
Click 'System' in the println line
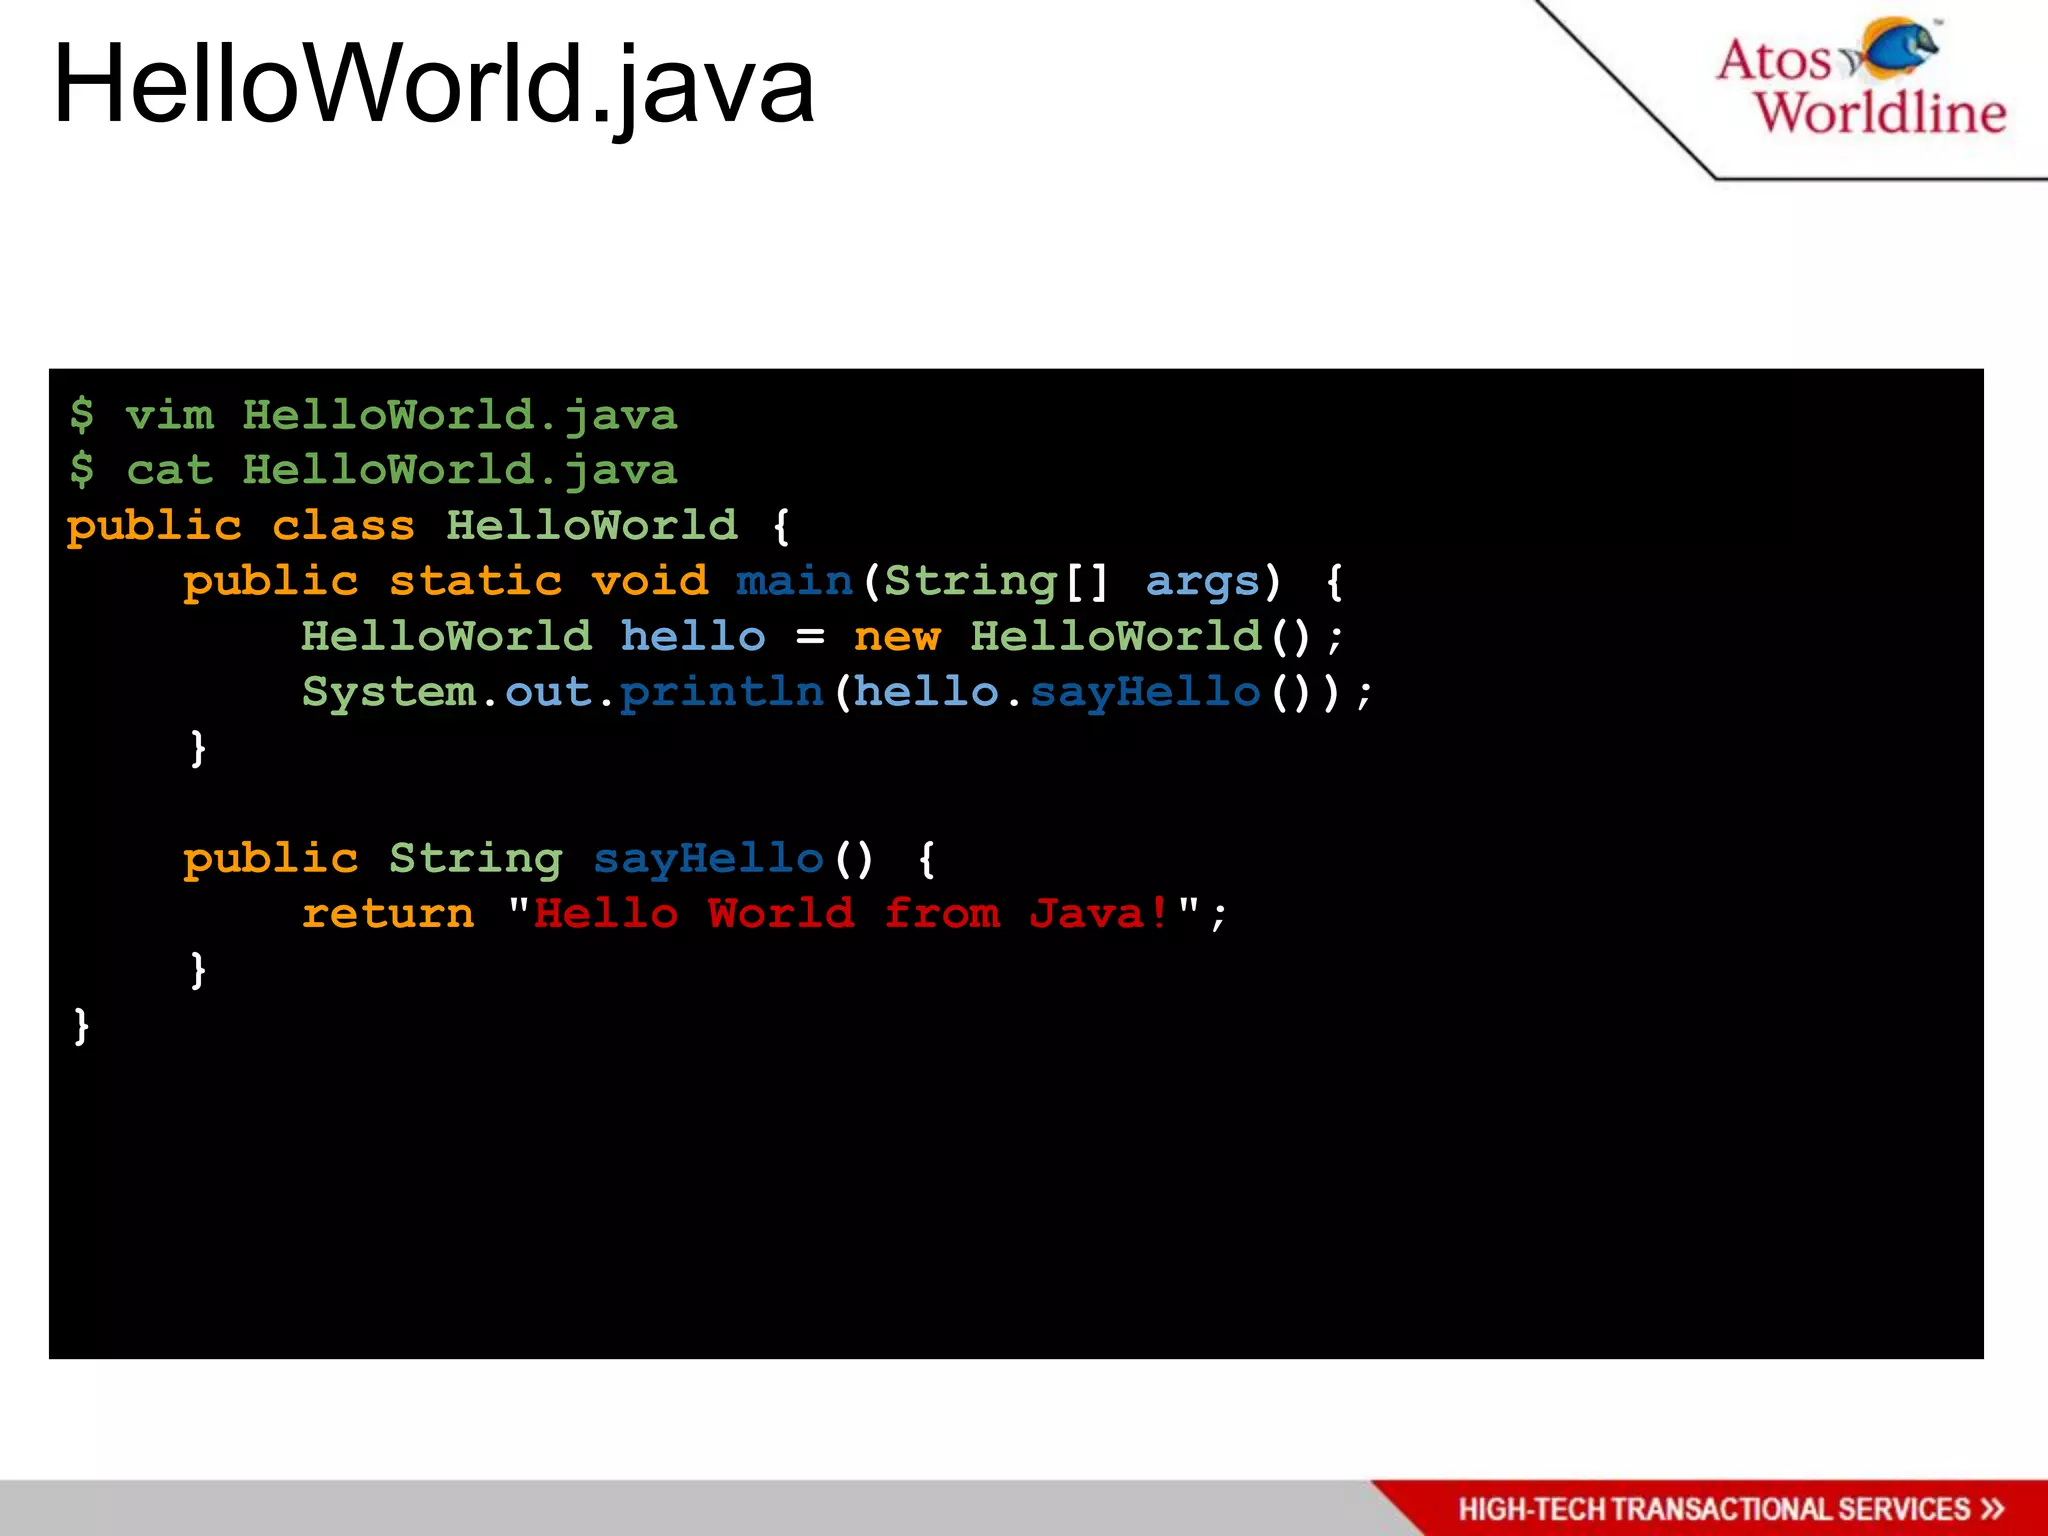click(389, 692)
